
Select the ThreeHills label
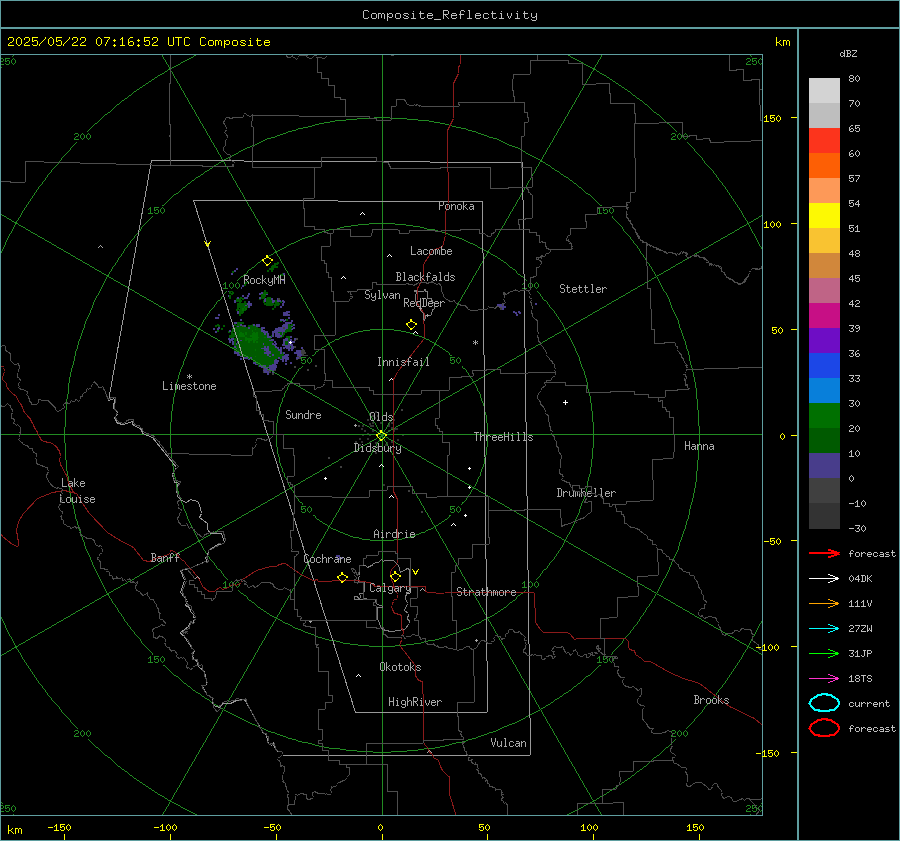503,437
